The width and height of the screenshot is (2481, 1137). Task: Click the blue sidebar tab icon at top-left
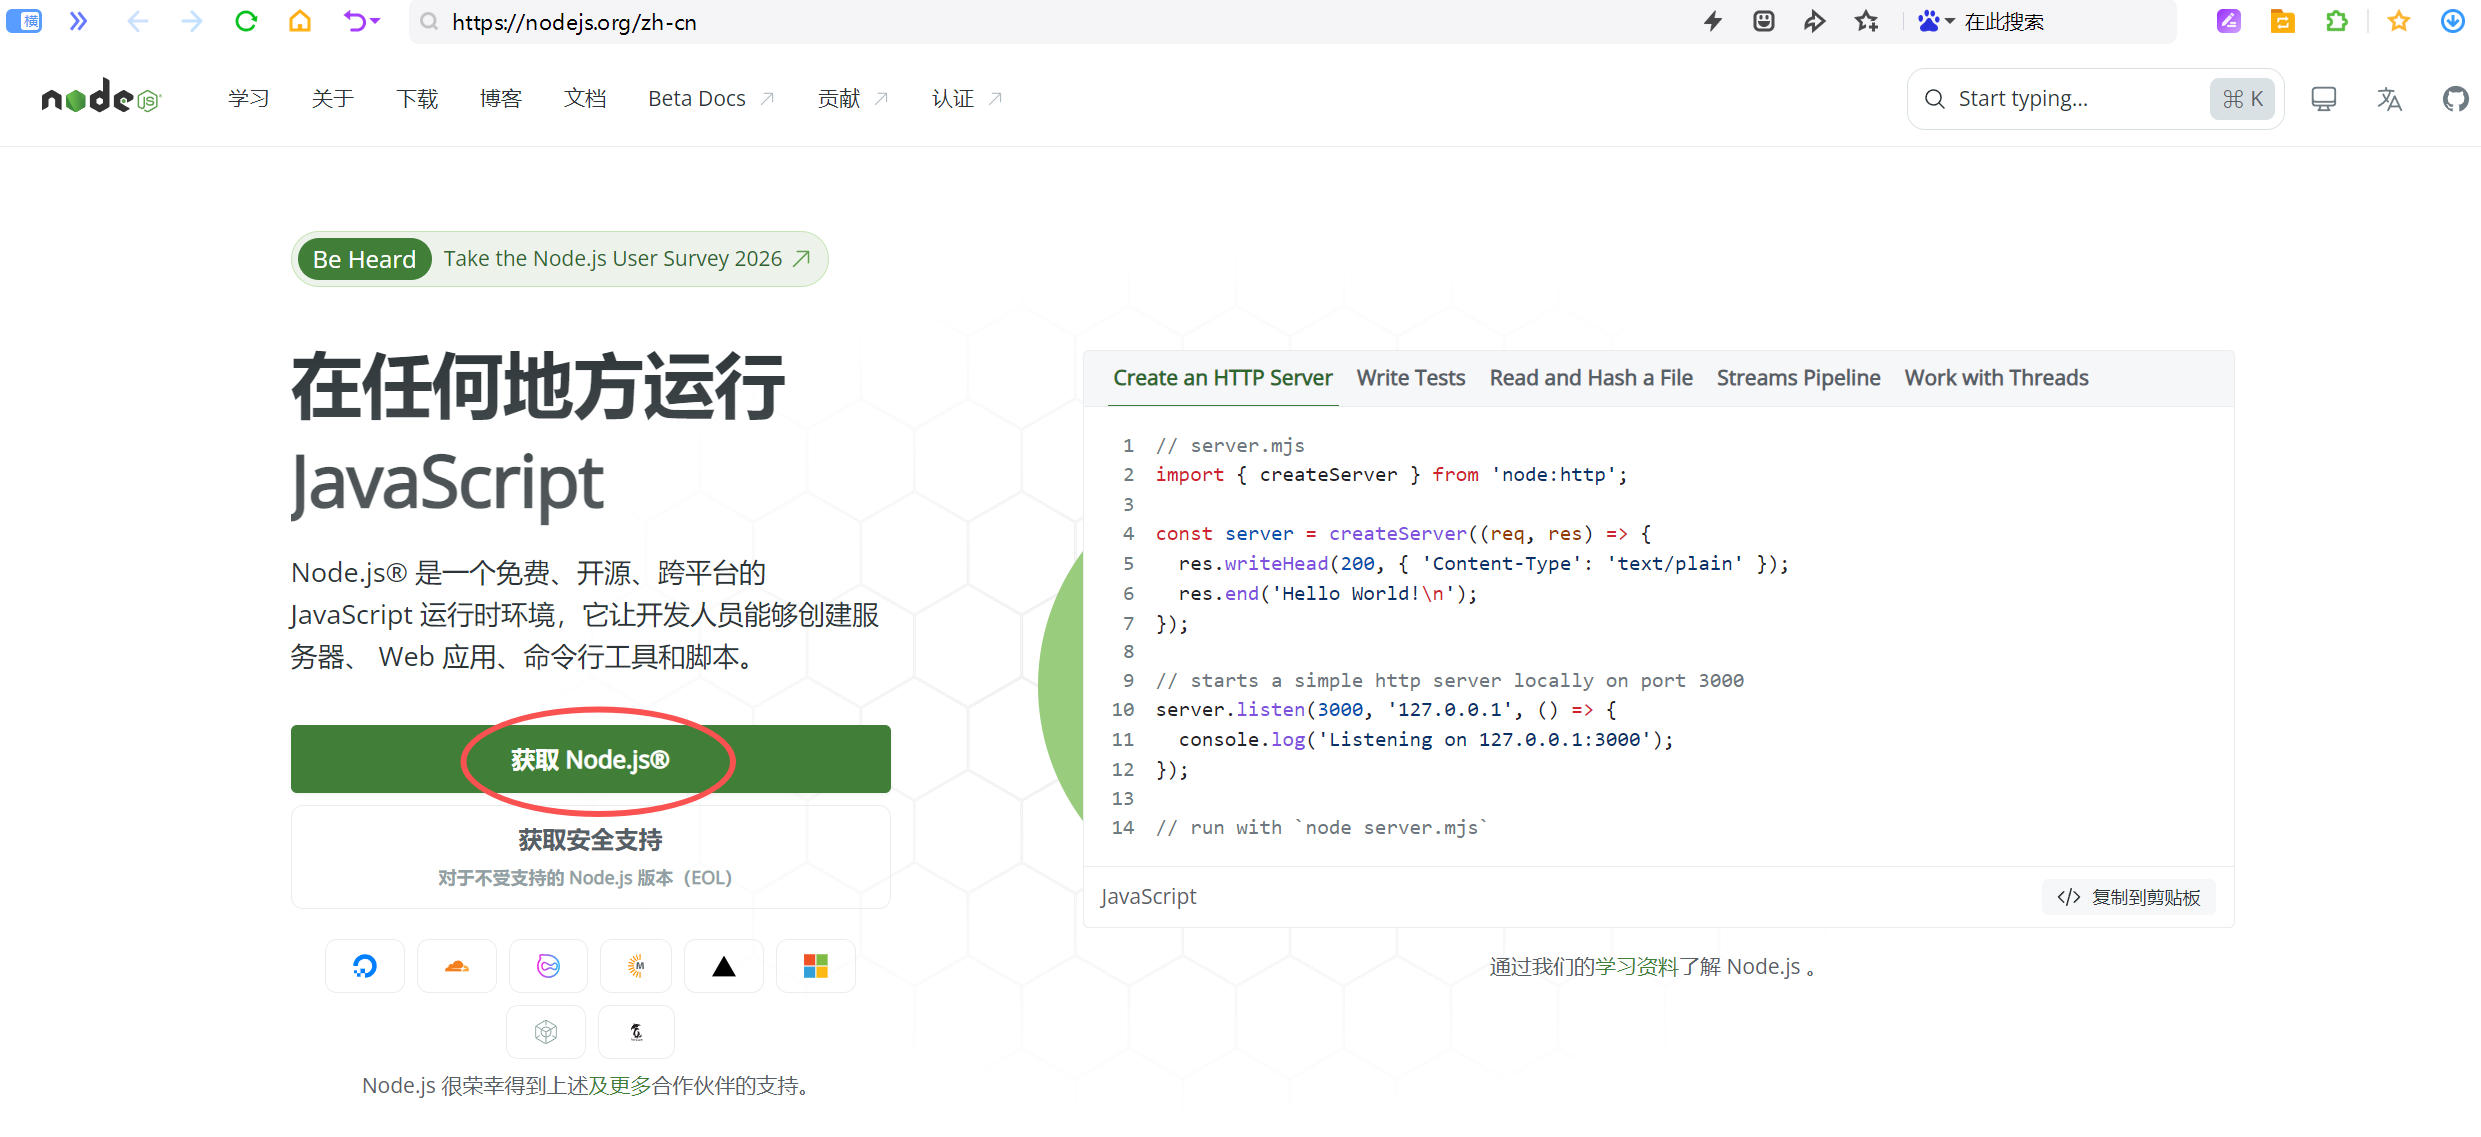tap(24, 21)
